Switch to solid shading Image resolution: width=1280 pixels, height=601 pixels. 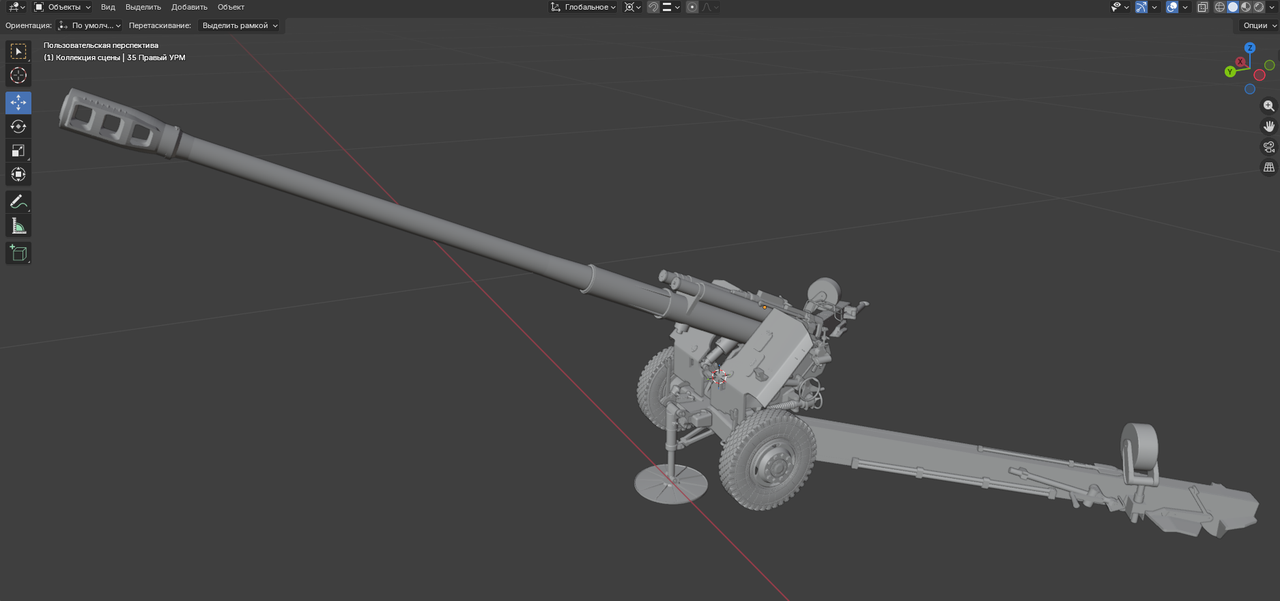click(1232, 7)
